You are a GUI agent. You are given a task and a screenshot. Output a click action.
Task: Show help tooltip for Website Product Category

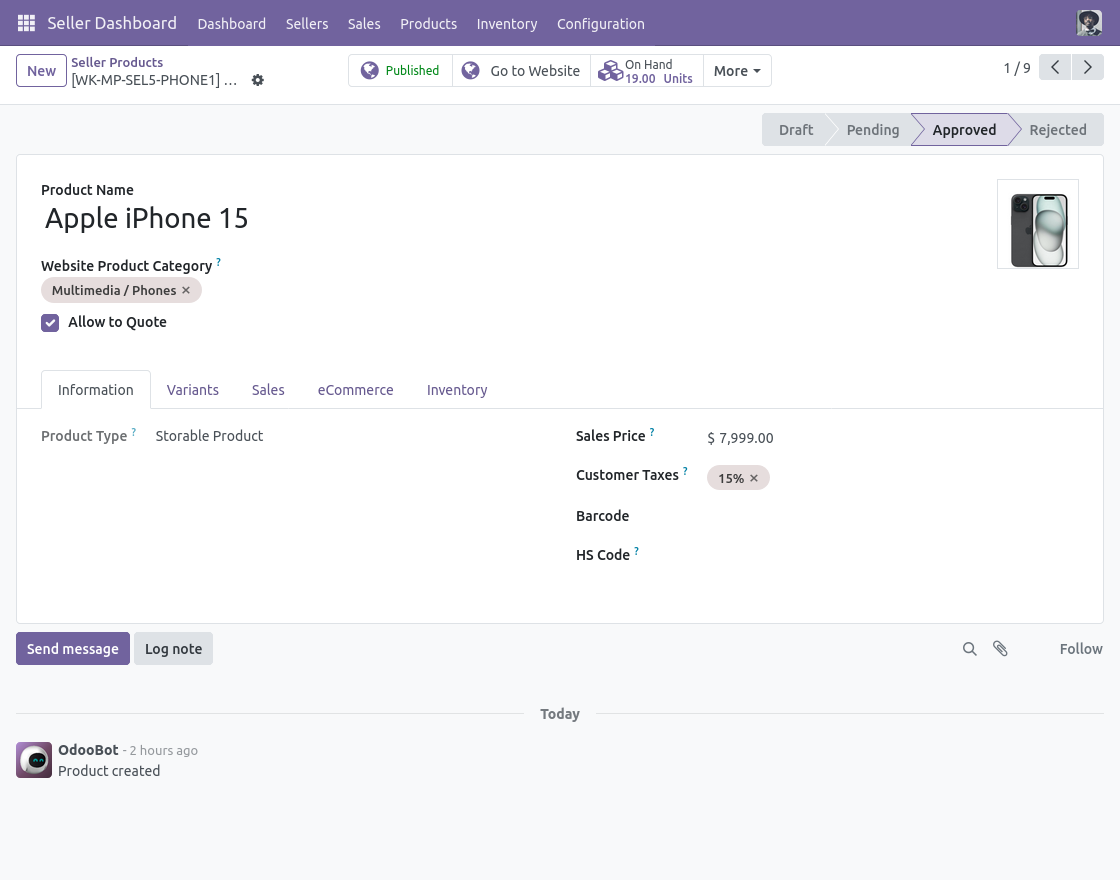point(219,262)
